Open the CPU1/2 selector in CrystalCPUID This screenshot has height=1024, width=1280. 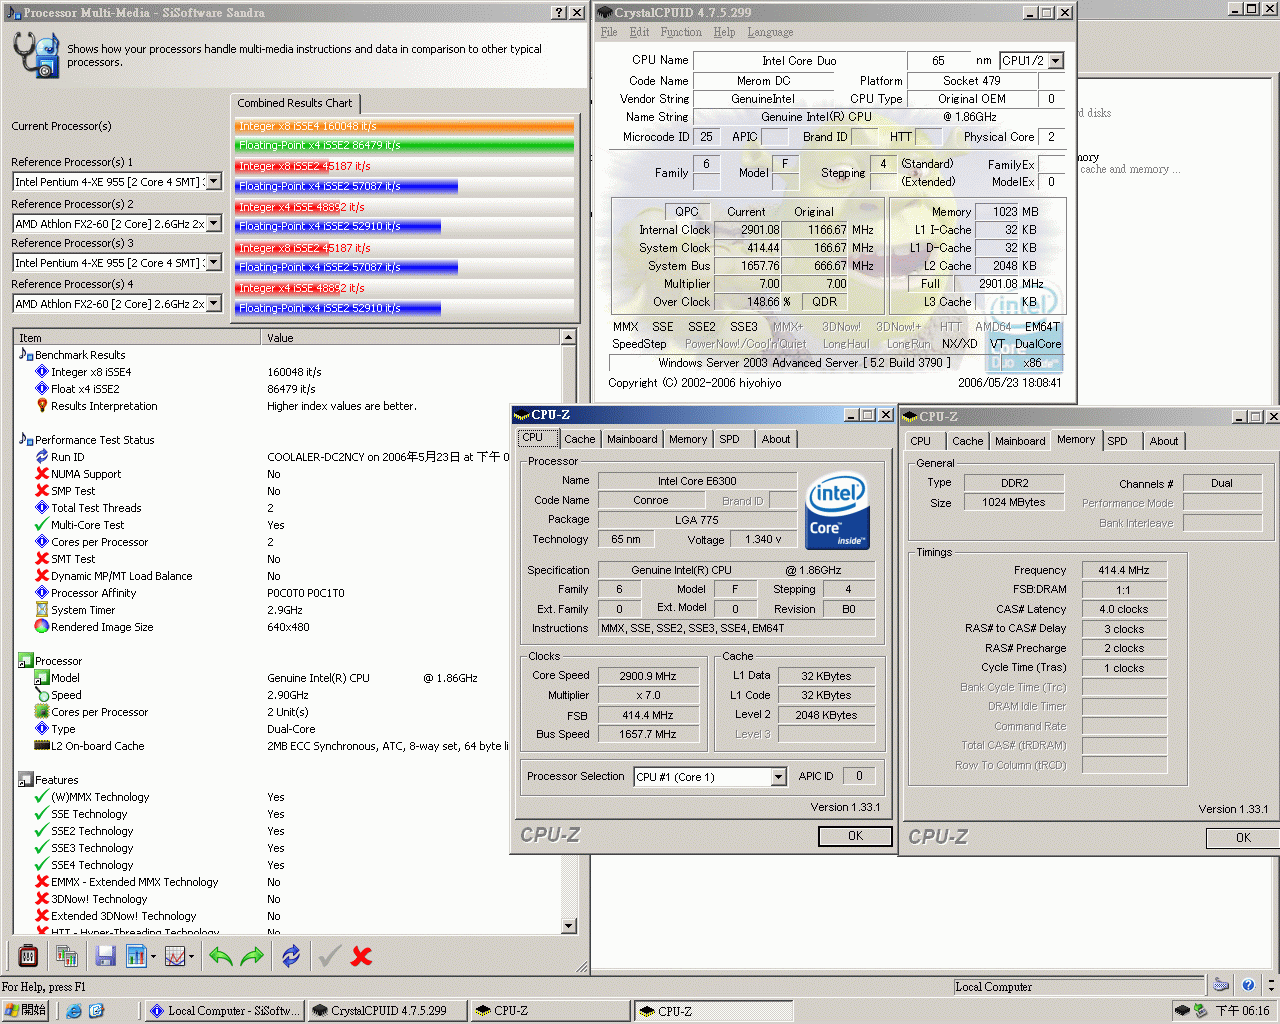tap(1056, 61)
